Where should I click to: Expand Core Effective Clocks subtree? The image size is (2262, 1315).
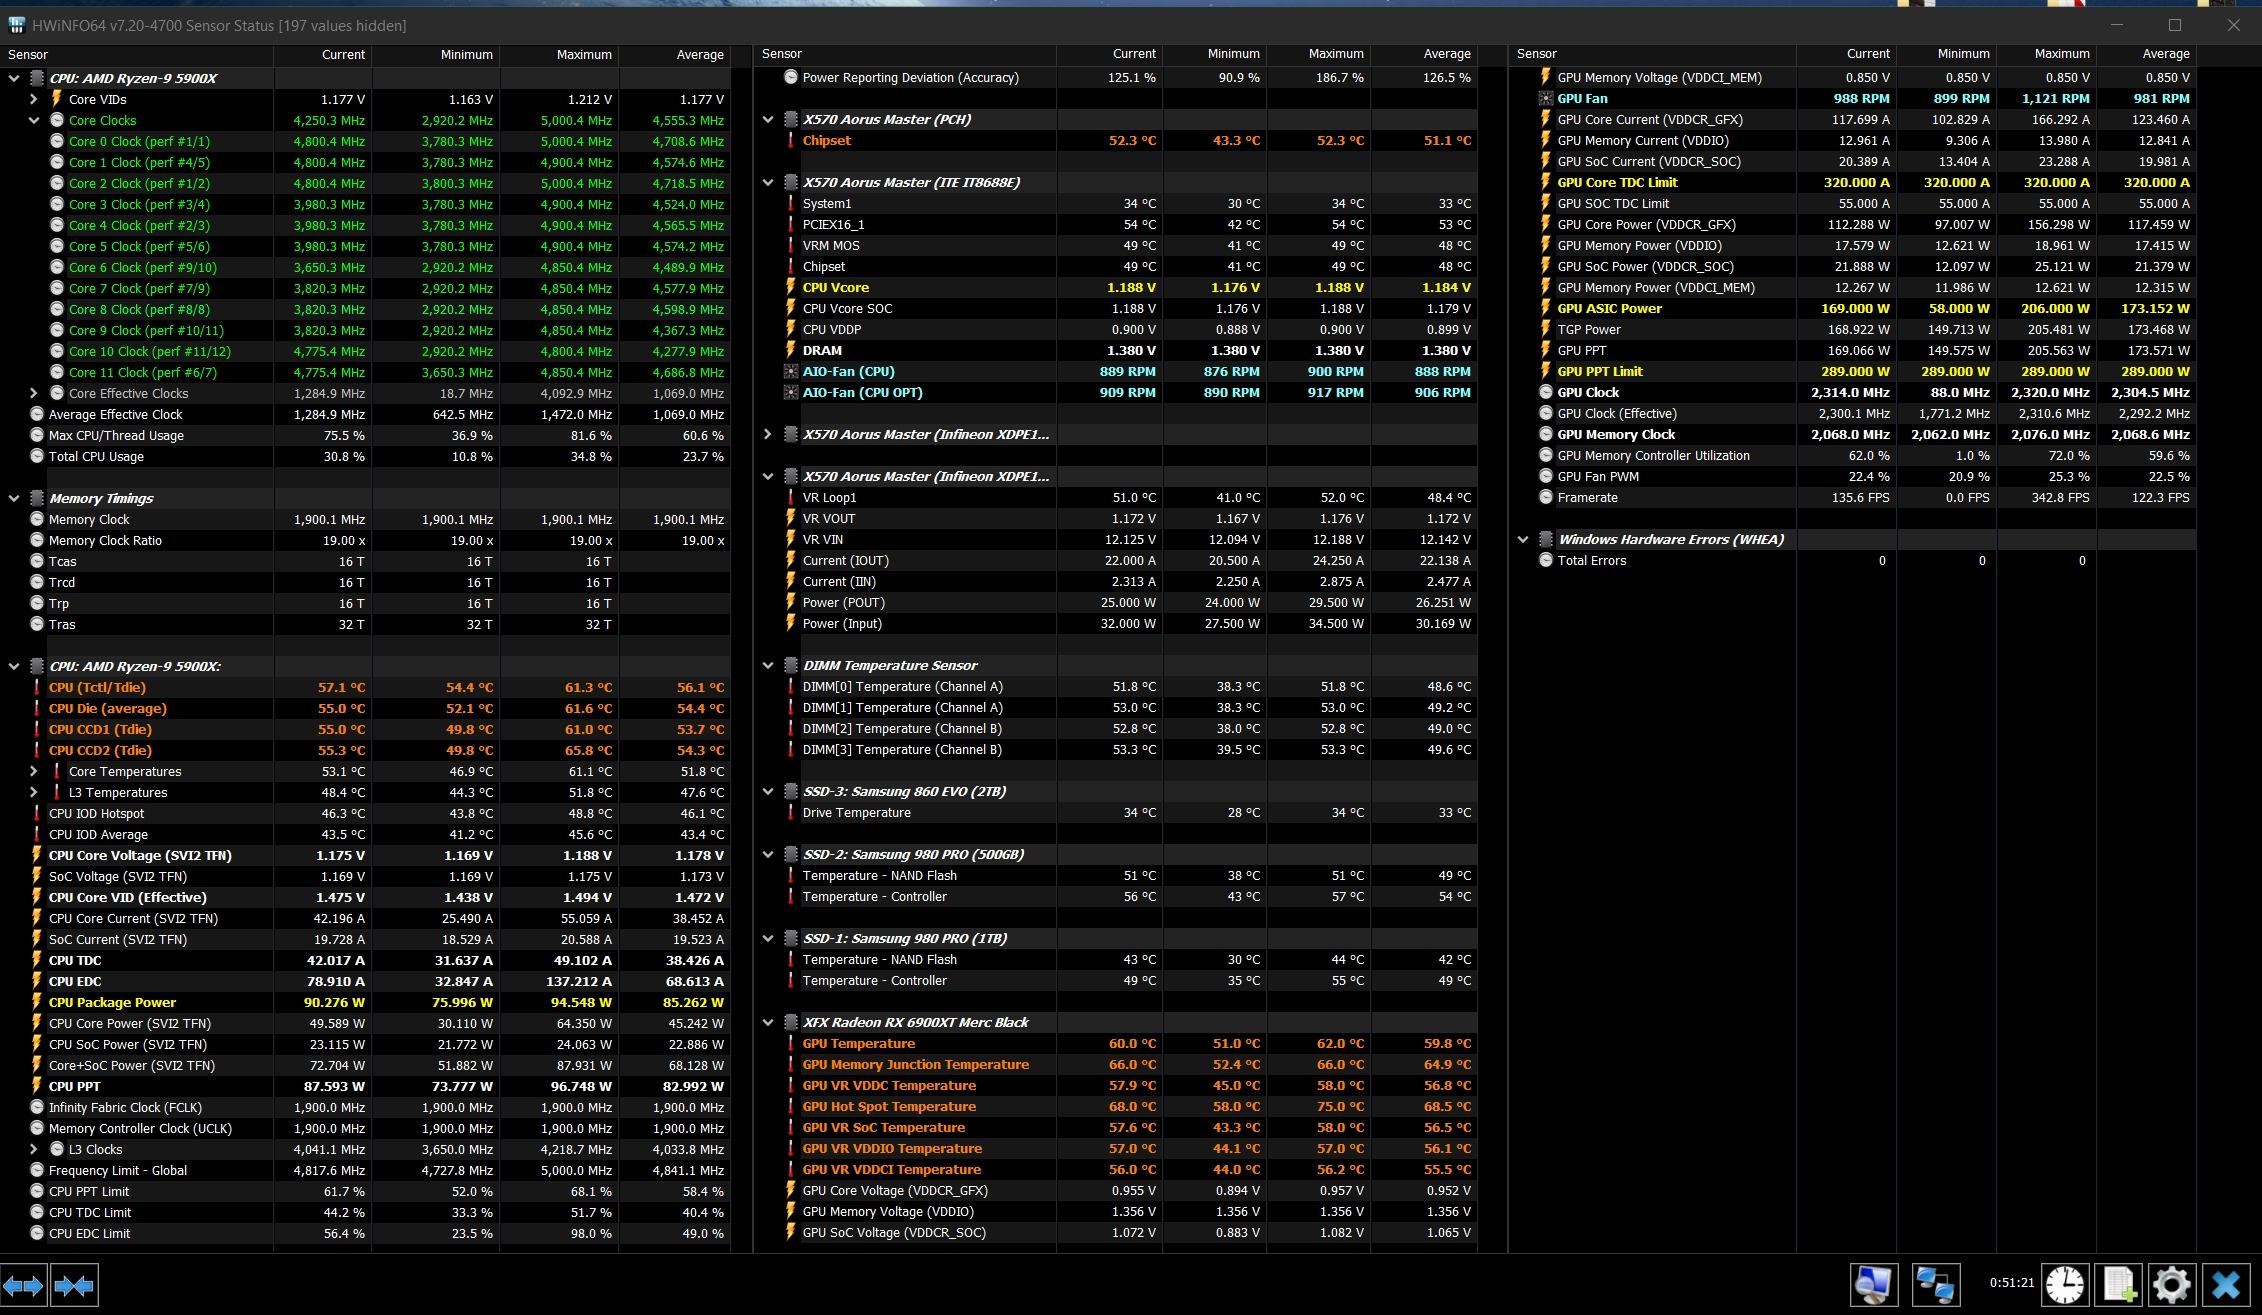click(x=34, y=393)
